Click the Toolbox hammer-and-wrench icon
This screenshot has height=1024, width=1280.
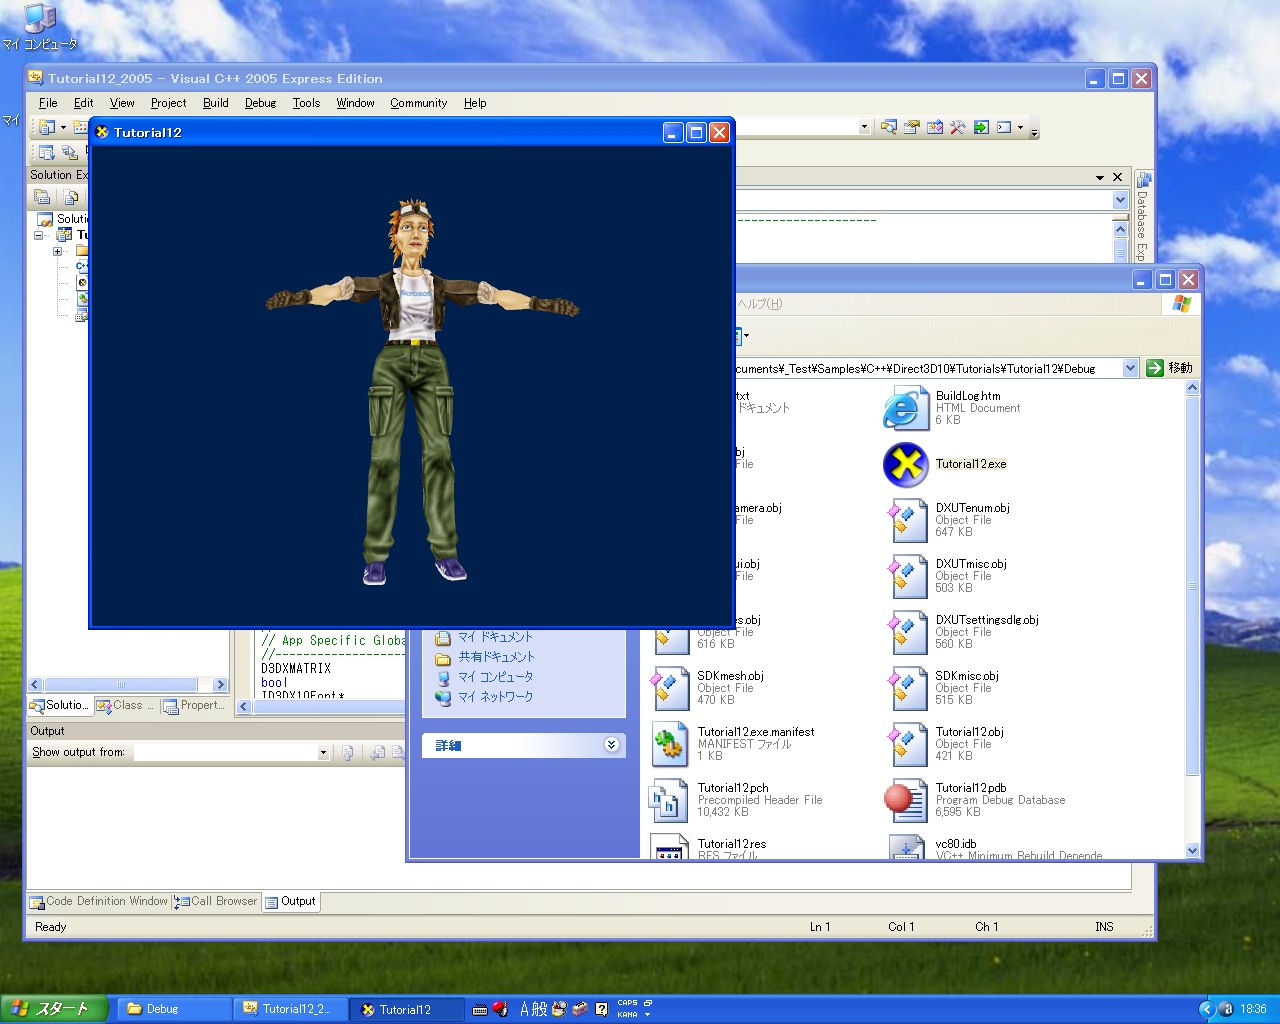click(958, 127)
